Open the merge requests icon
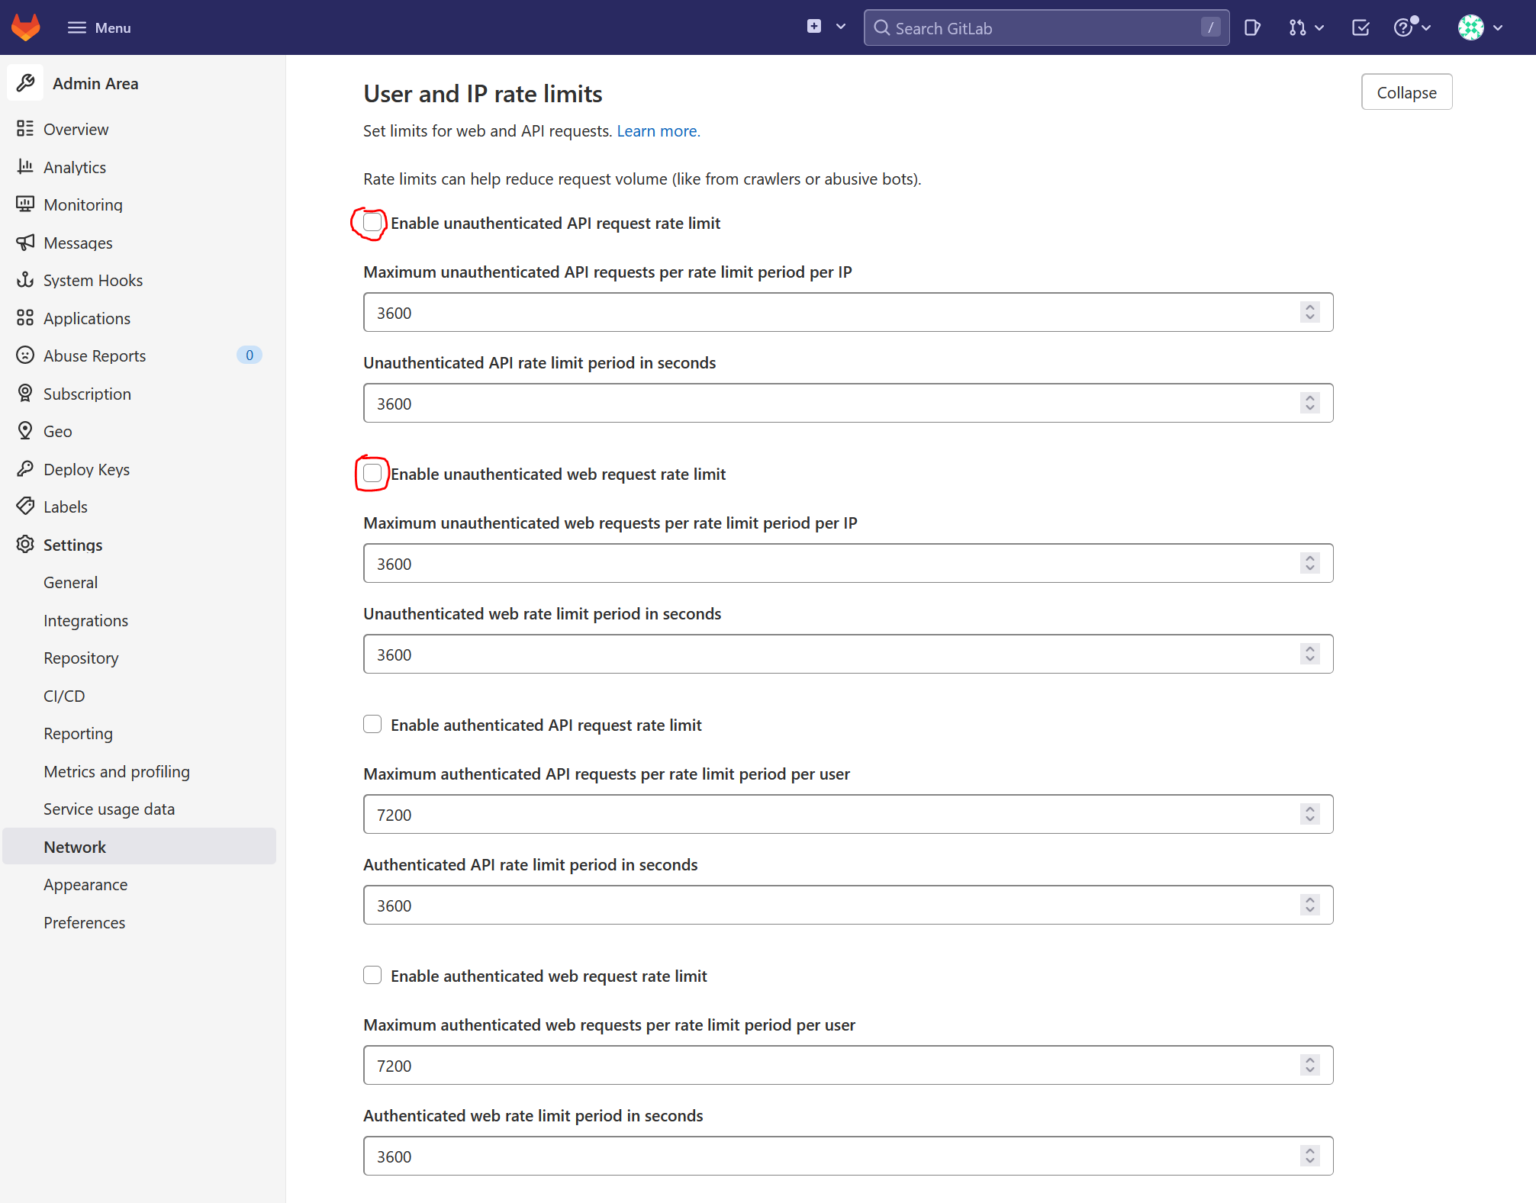This screenshot has width=1536, height=1203. click(x=1298, y=27)
